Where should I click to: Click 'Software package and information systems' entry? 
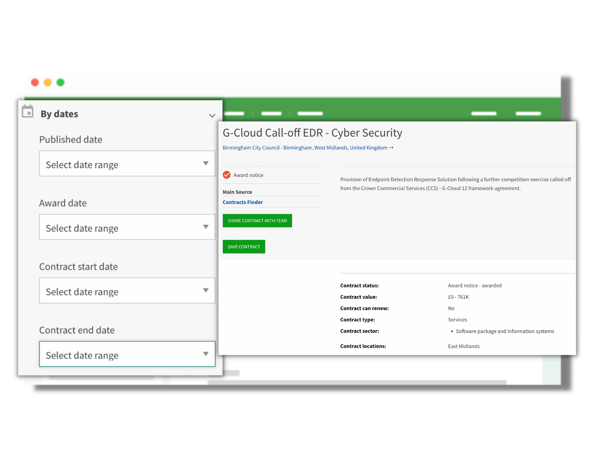click(x=505, y=331)
